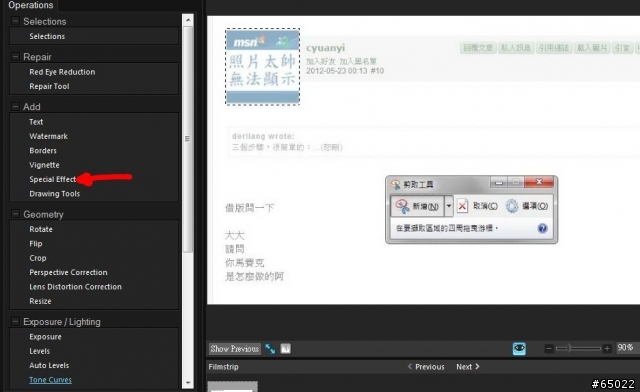Open Special Effect in the Add group
Viewport: 640px width, 392px height.
(x=52, y=179)
